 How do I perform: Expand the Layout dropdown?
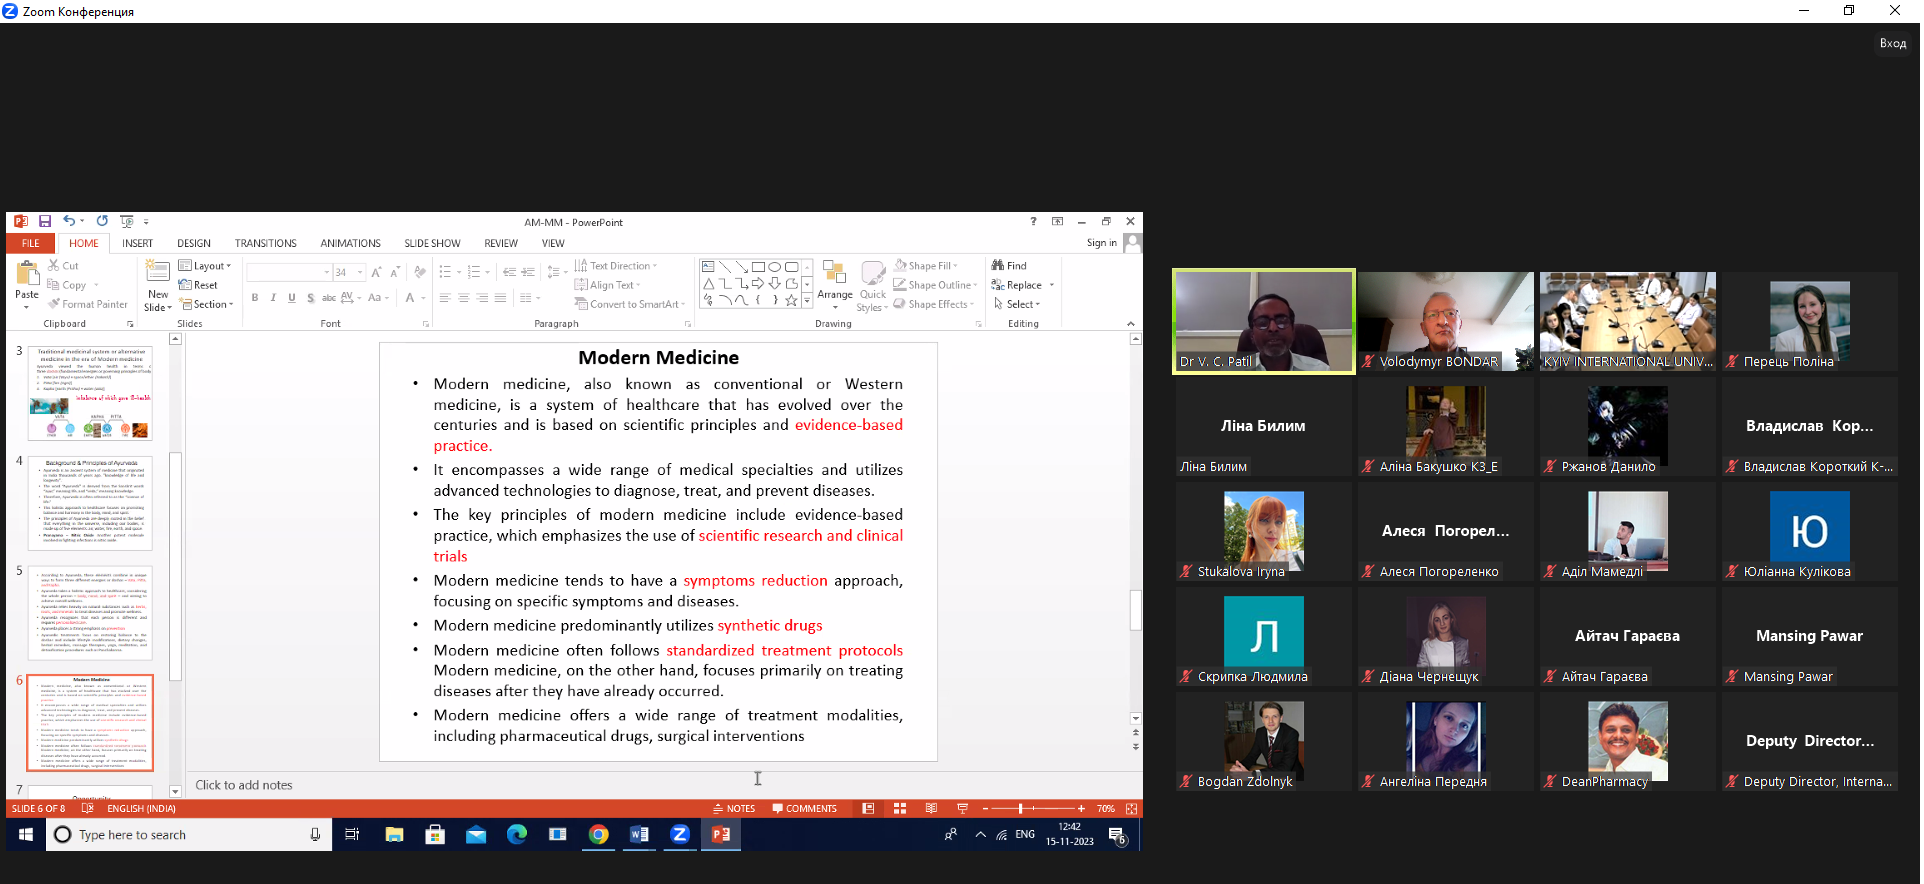click(205, 266)
